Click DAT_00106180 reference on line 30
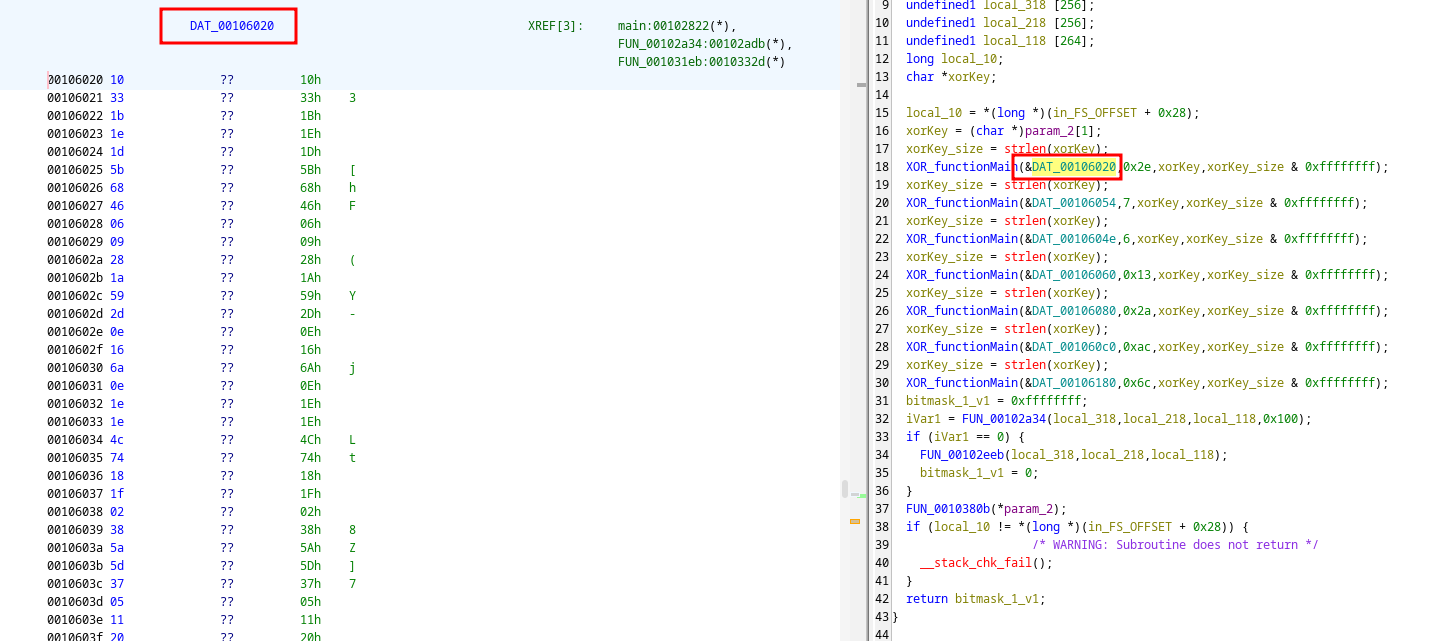 click(1073, 383)
